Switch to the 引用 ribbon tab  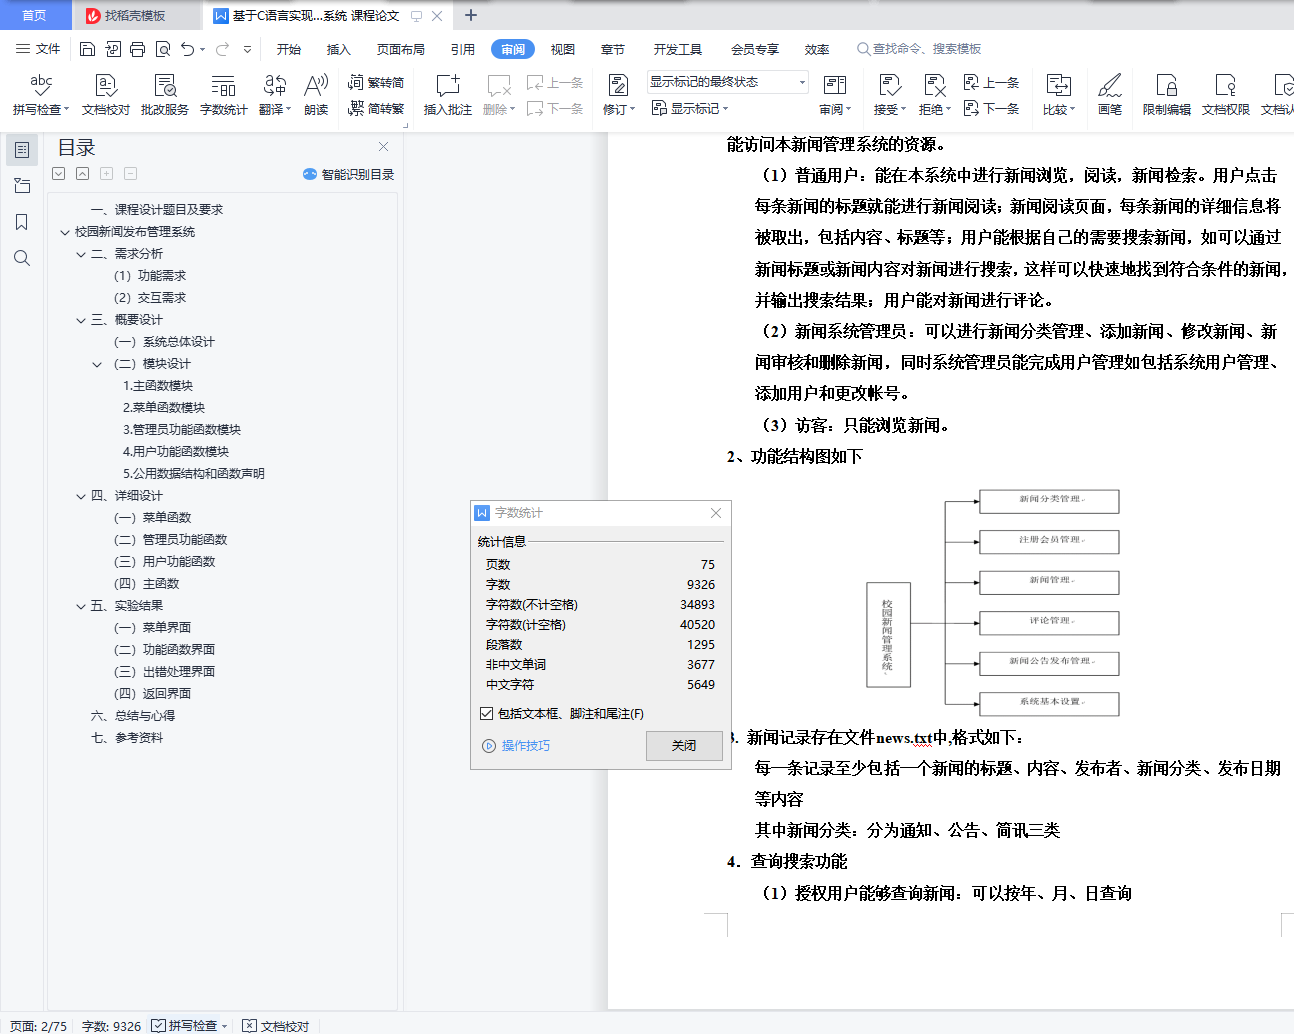pyautogui.click(x=463, y=49)
